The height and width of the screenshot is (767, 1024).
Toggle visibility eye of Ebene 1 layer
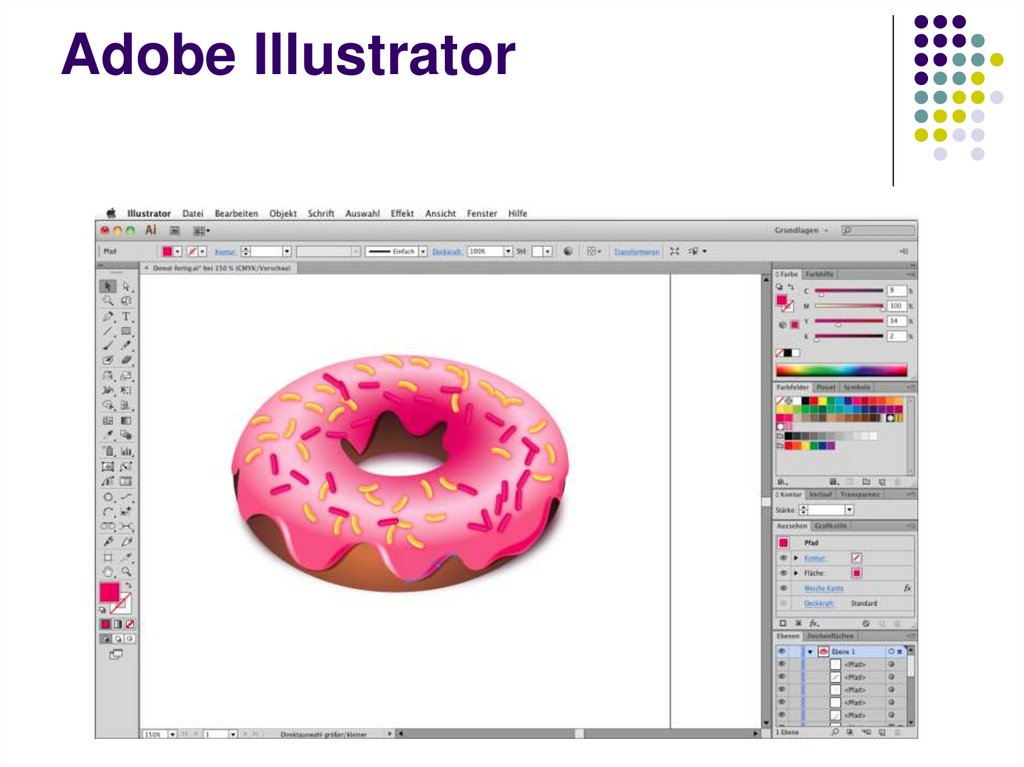pyautogui.click(x=782, y=651)
